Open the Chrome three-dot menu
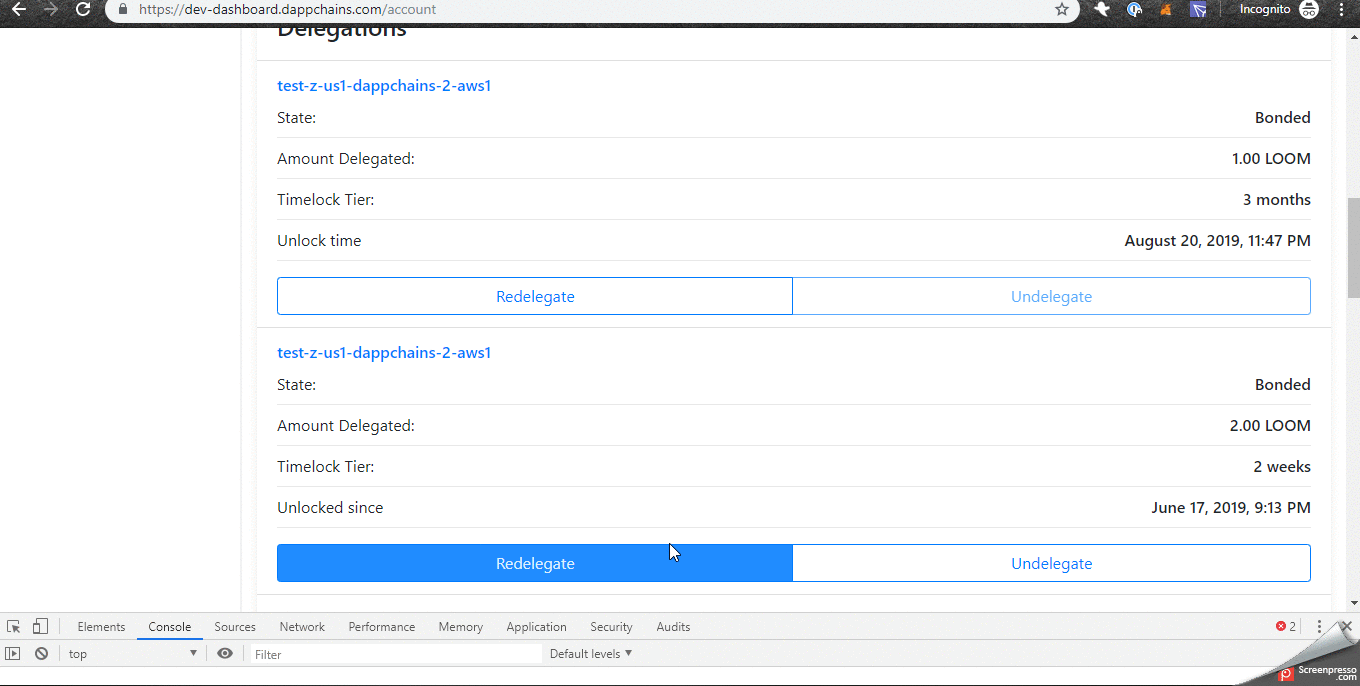 [1342, 9]
